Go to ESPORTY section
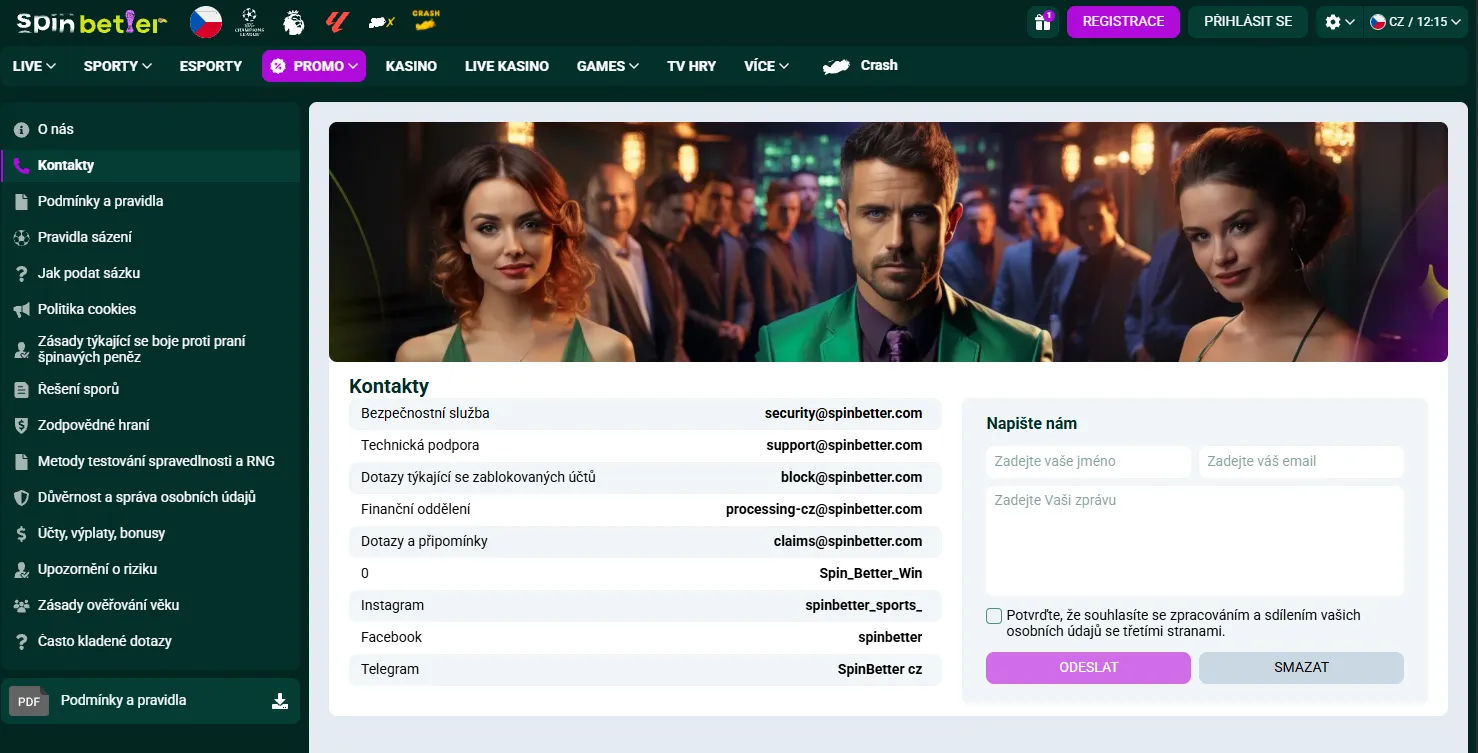The image size is (1478, 753). (211, 66)
